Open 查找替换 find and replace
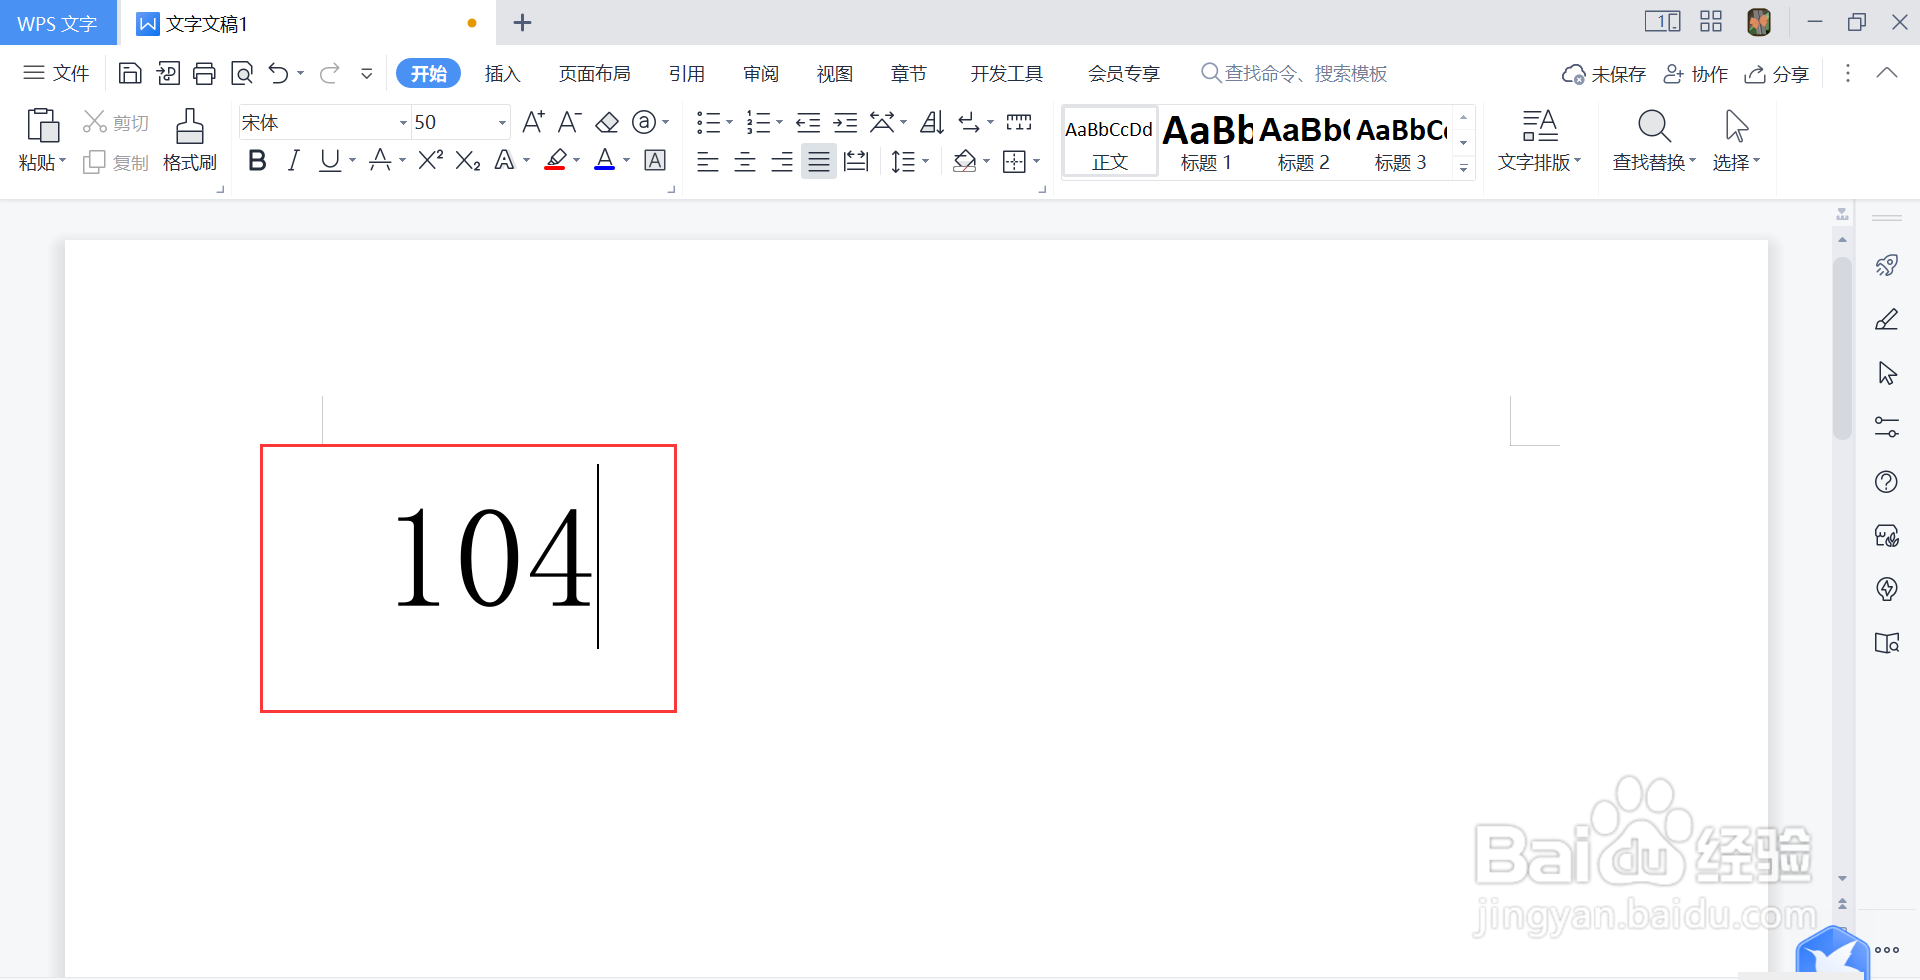 pos(1654,140)
